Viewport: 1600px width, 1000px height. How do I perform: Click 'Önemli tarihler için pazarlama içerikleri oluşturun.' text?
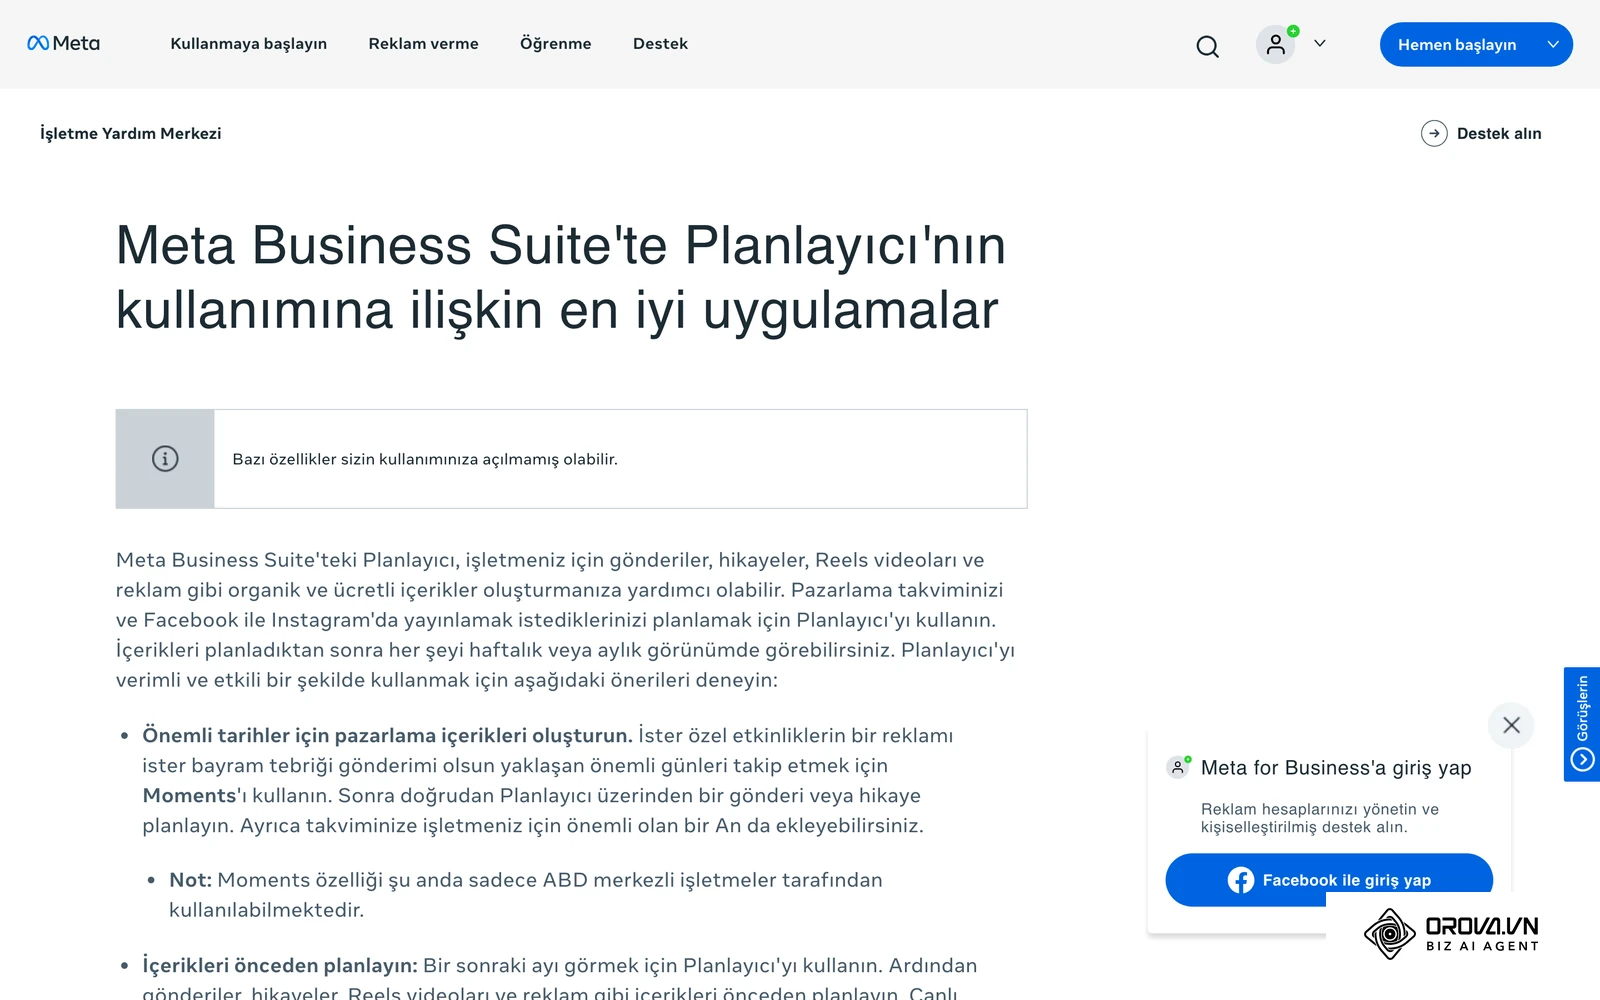pyautogui.click(x=387, y=735)
